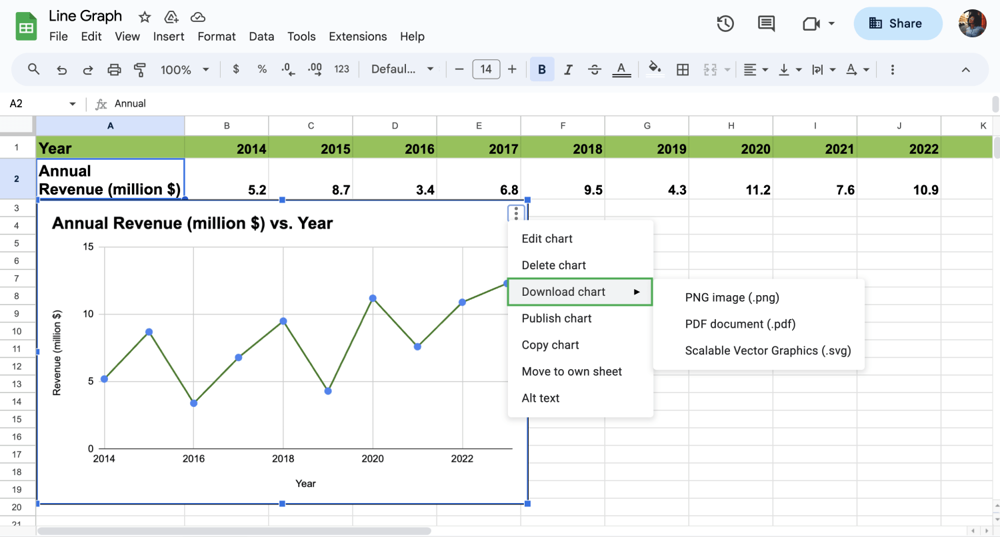Viewport: 1000px width, 537px height.
Task: Click the font size input field
Action: (486, 70)
